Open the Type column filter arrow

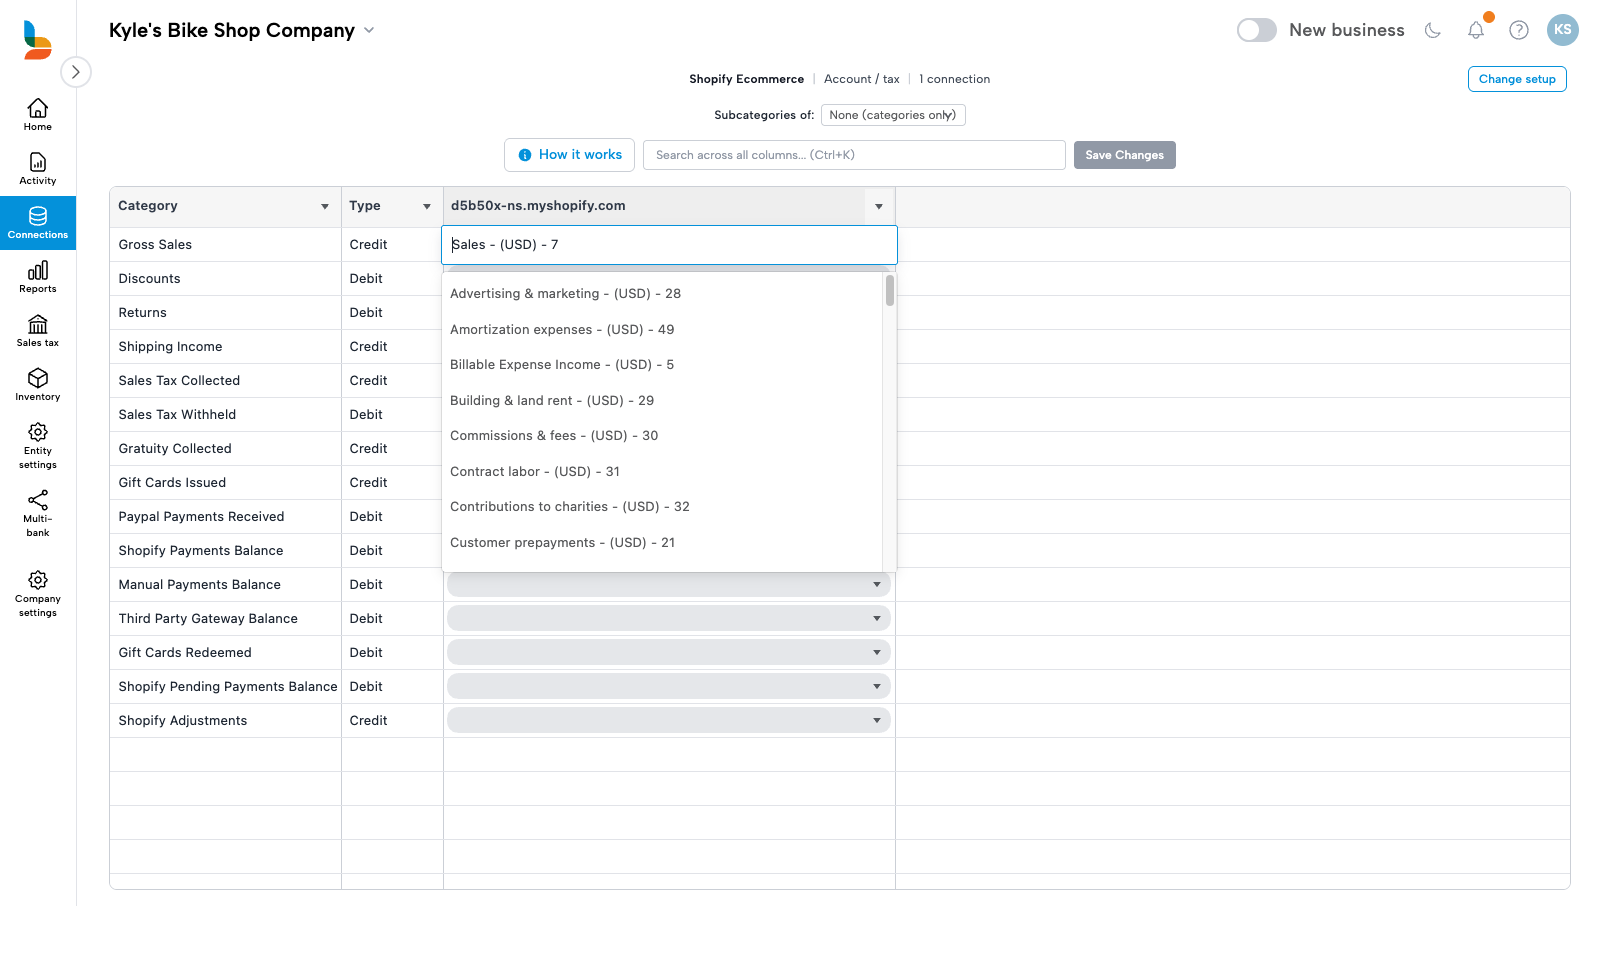[x=427, y=207]
